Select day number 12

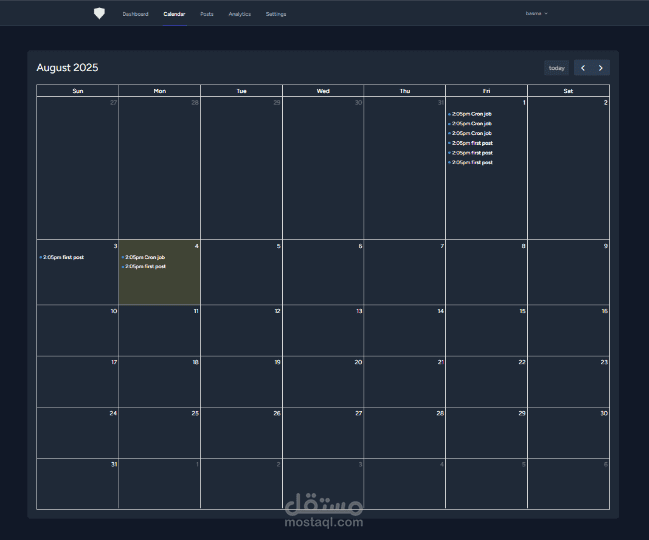[277, 311]
